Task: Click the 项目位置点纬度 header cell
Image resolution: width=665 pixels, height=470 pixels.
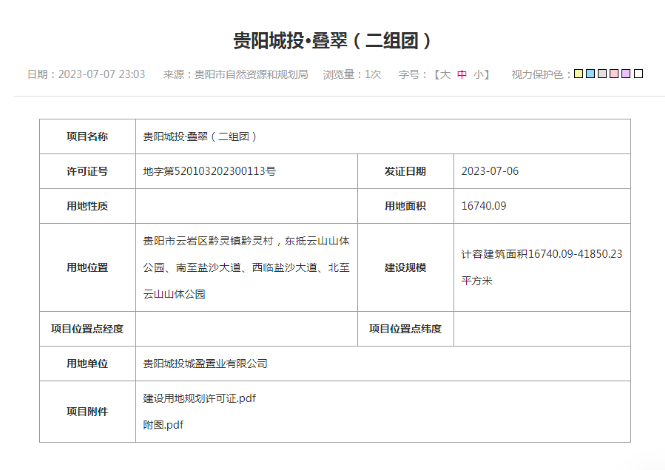Action: pyautogui.click(x=405, y=329)
